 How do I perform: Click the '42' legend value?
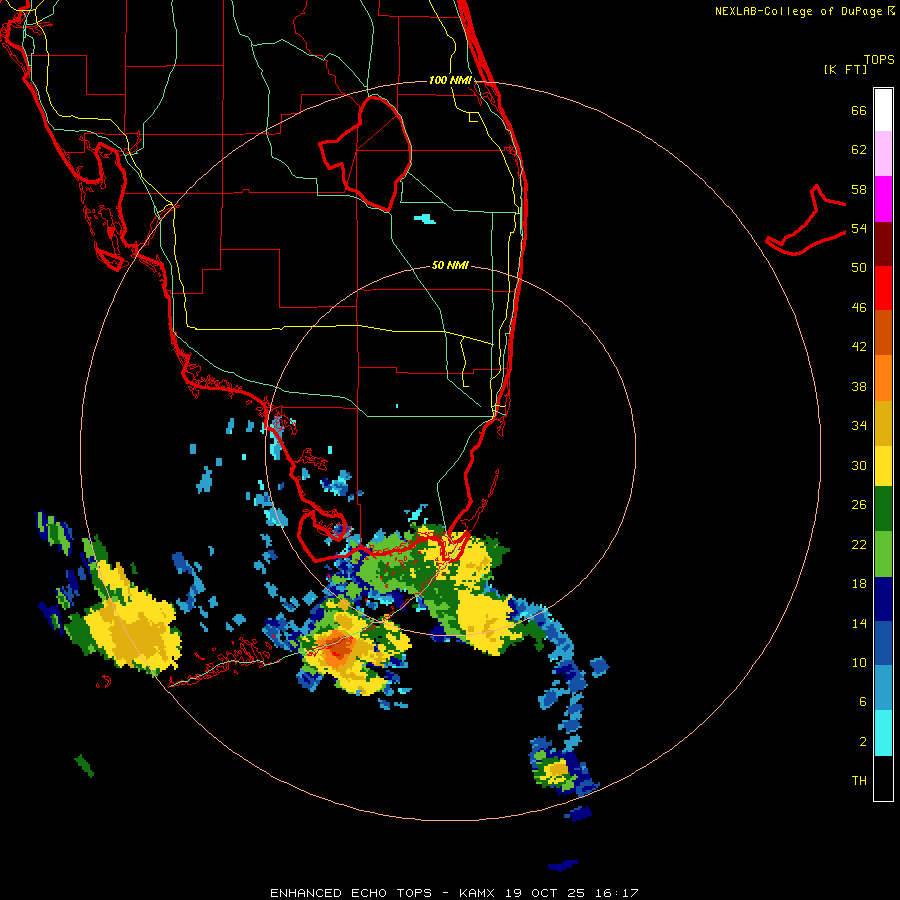pos(859,347)
